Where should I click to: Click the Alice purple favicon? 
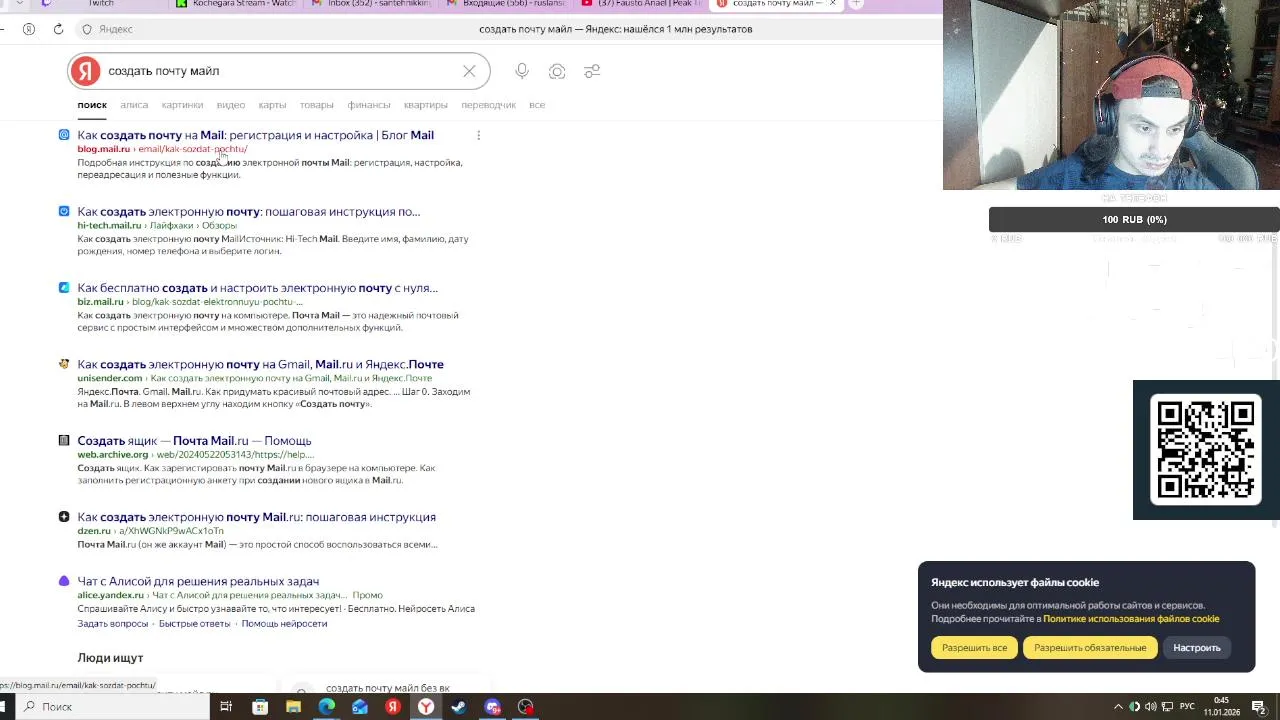64,581
